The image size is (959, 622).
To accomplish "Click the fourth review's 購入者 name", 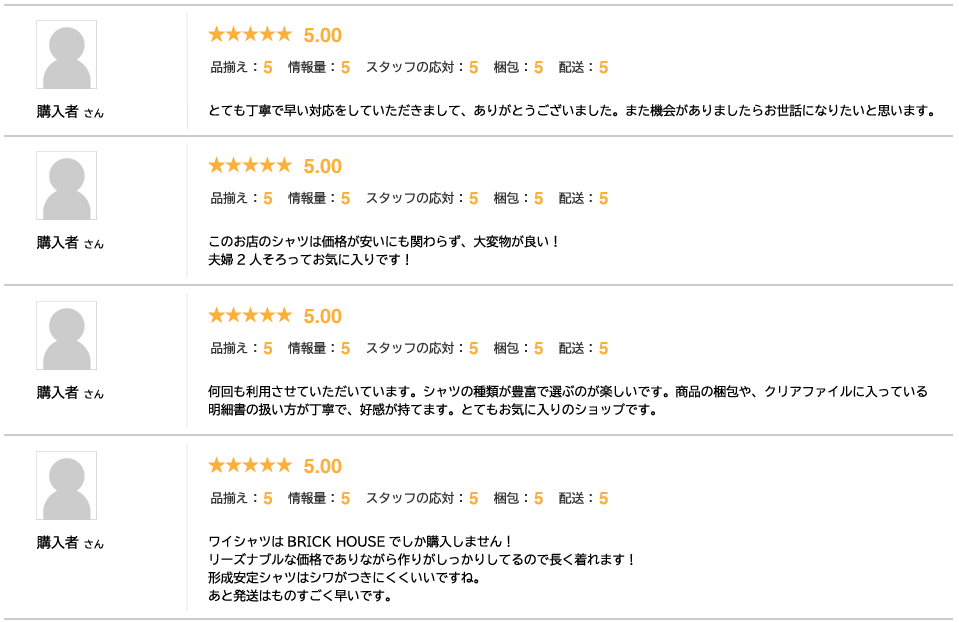I will click(x=58, y=542).
